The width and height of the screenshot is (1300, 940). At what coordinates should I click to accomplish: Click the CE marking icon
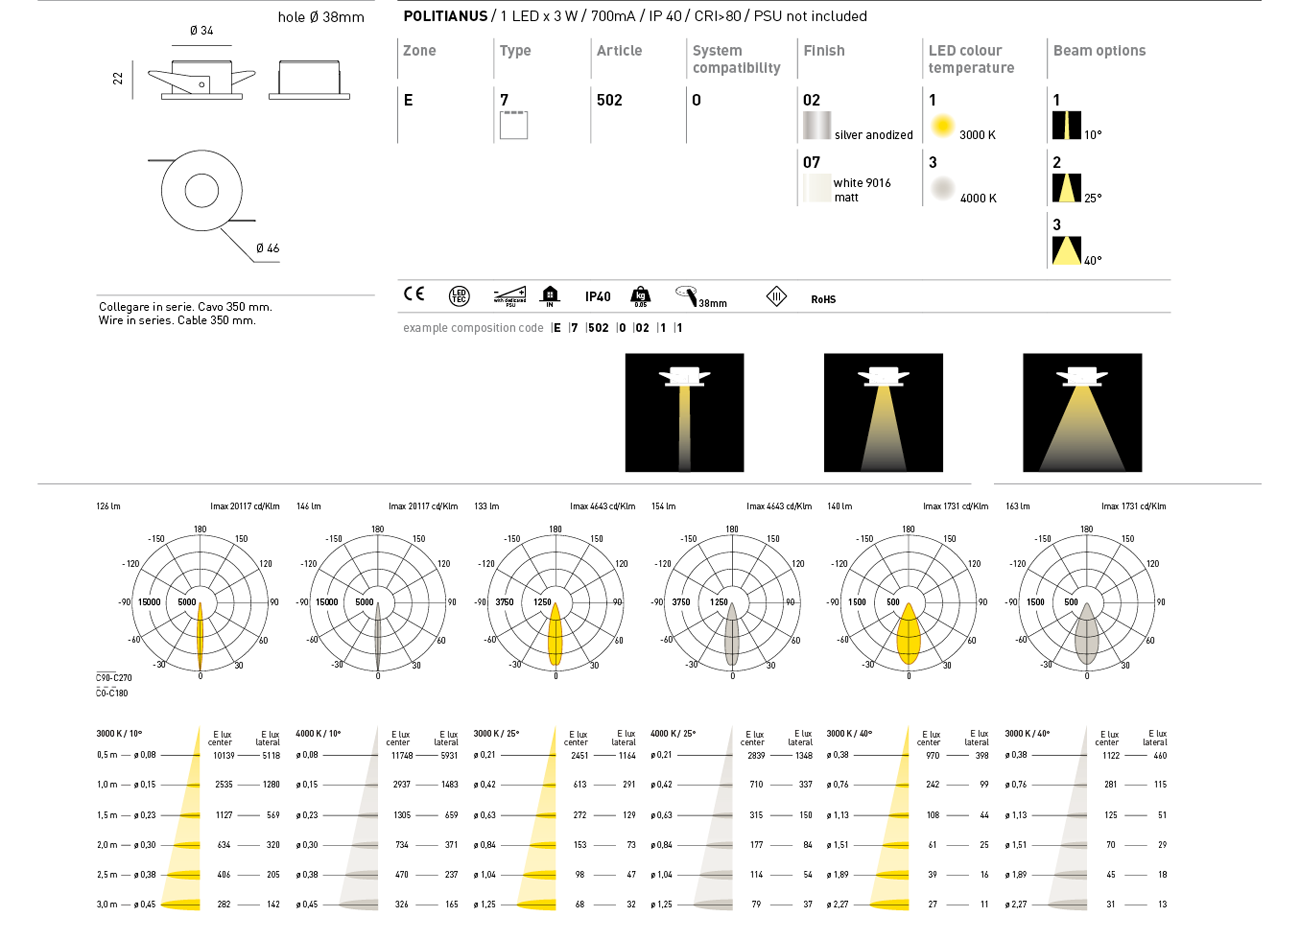[x=413, y=294]
